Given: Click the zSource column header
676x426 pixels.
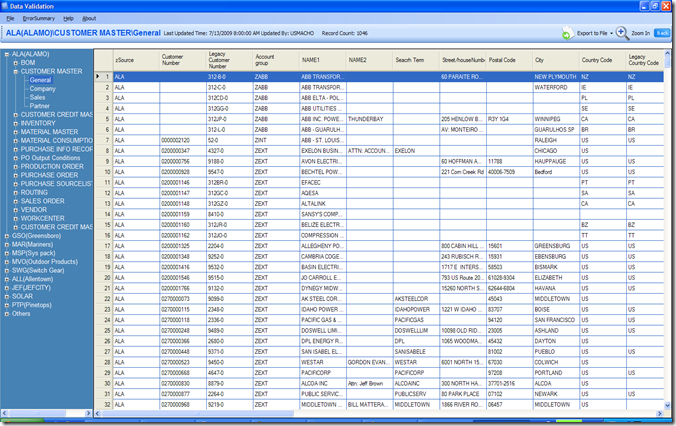Looking at the screenshot, I should coord(136,60).
